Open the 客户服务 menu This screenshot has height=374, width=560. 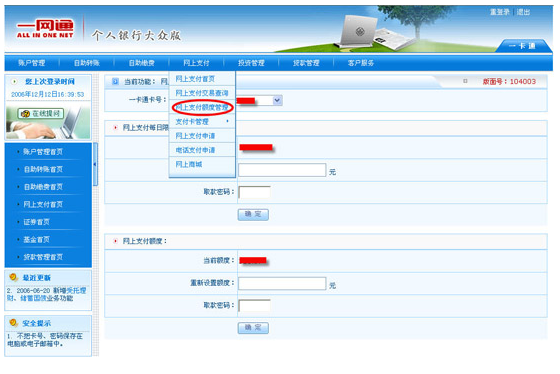click(361, 63)
